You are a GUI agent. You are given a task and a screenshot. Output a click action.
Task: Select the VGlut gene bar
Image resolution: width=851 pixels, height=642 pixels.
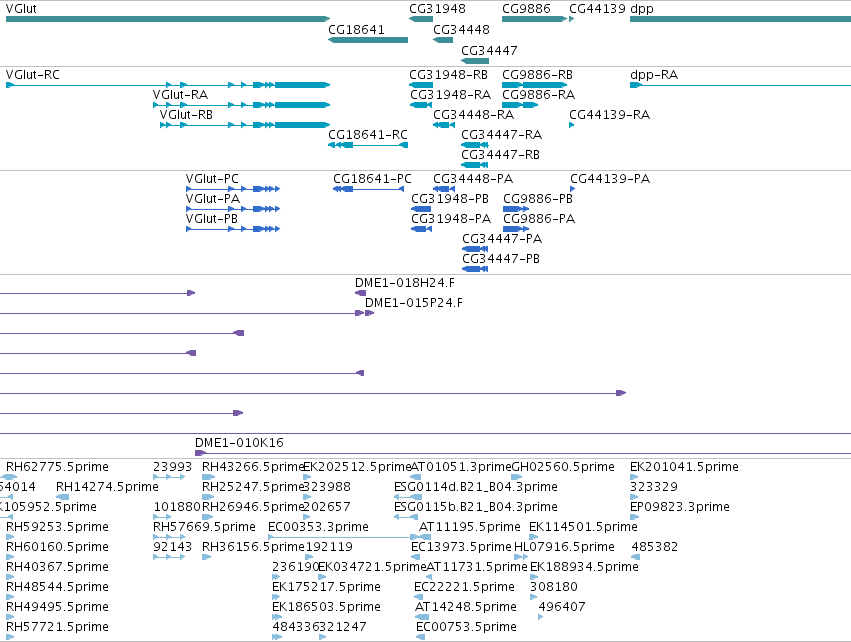[168, 19]
